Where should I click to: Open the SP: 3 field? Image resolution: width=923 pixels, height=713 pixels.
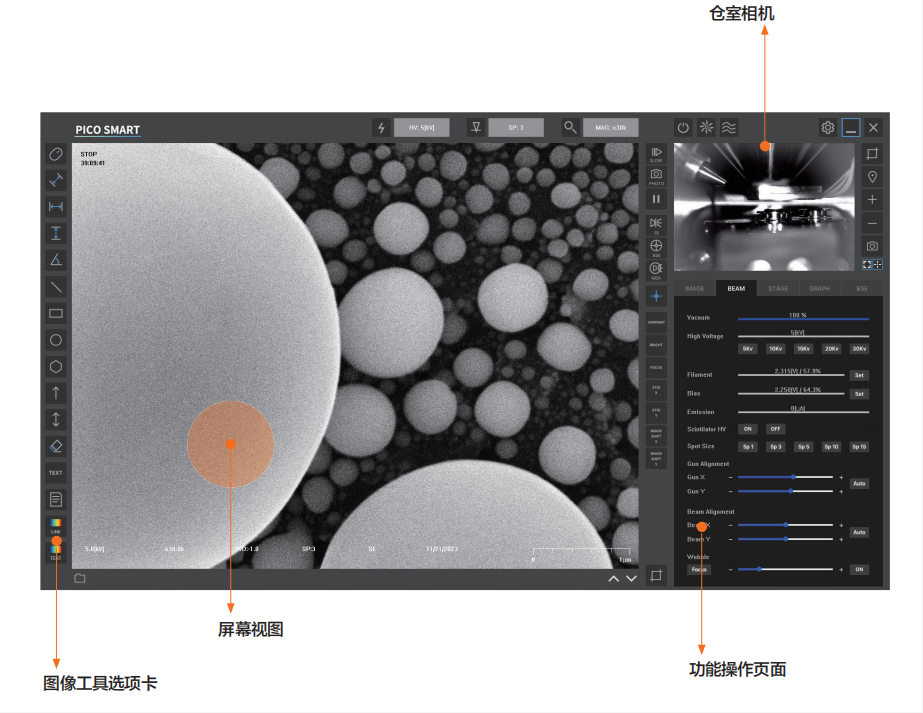(x=516, y=127)
